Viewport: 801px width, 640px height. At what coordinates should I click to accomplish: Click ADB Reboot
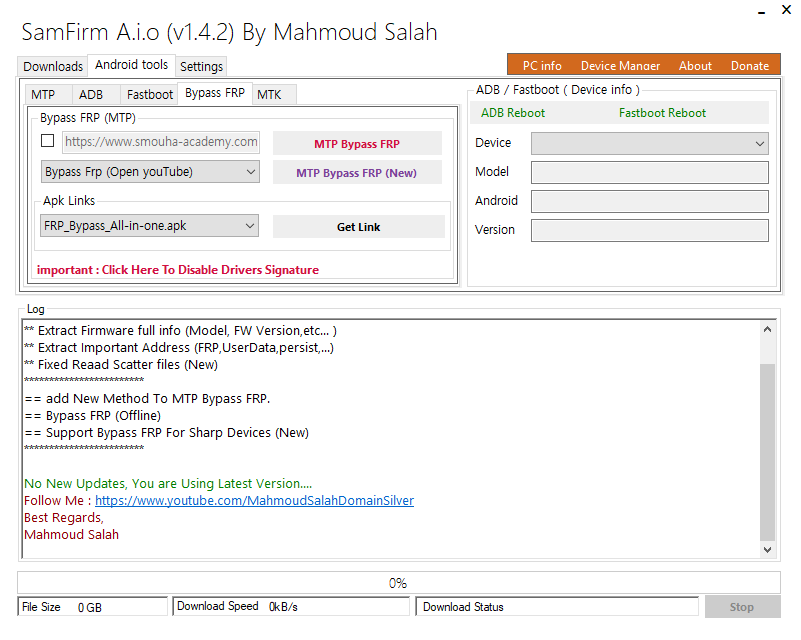pyautogui.click(x=513, y=113)
